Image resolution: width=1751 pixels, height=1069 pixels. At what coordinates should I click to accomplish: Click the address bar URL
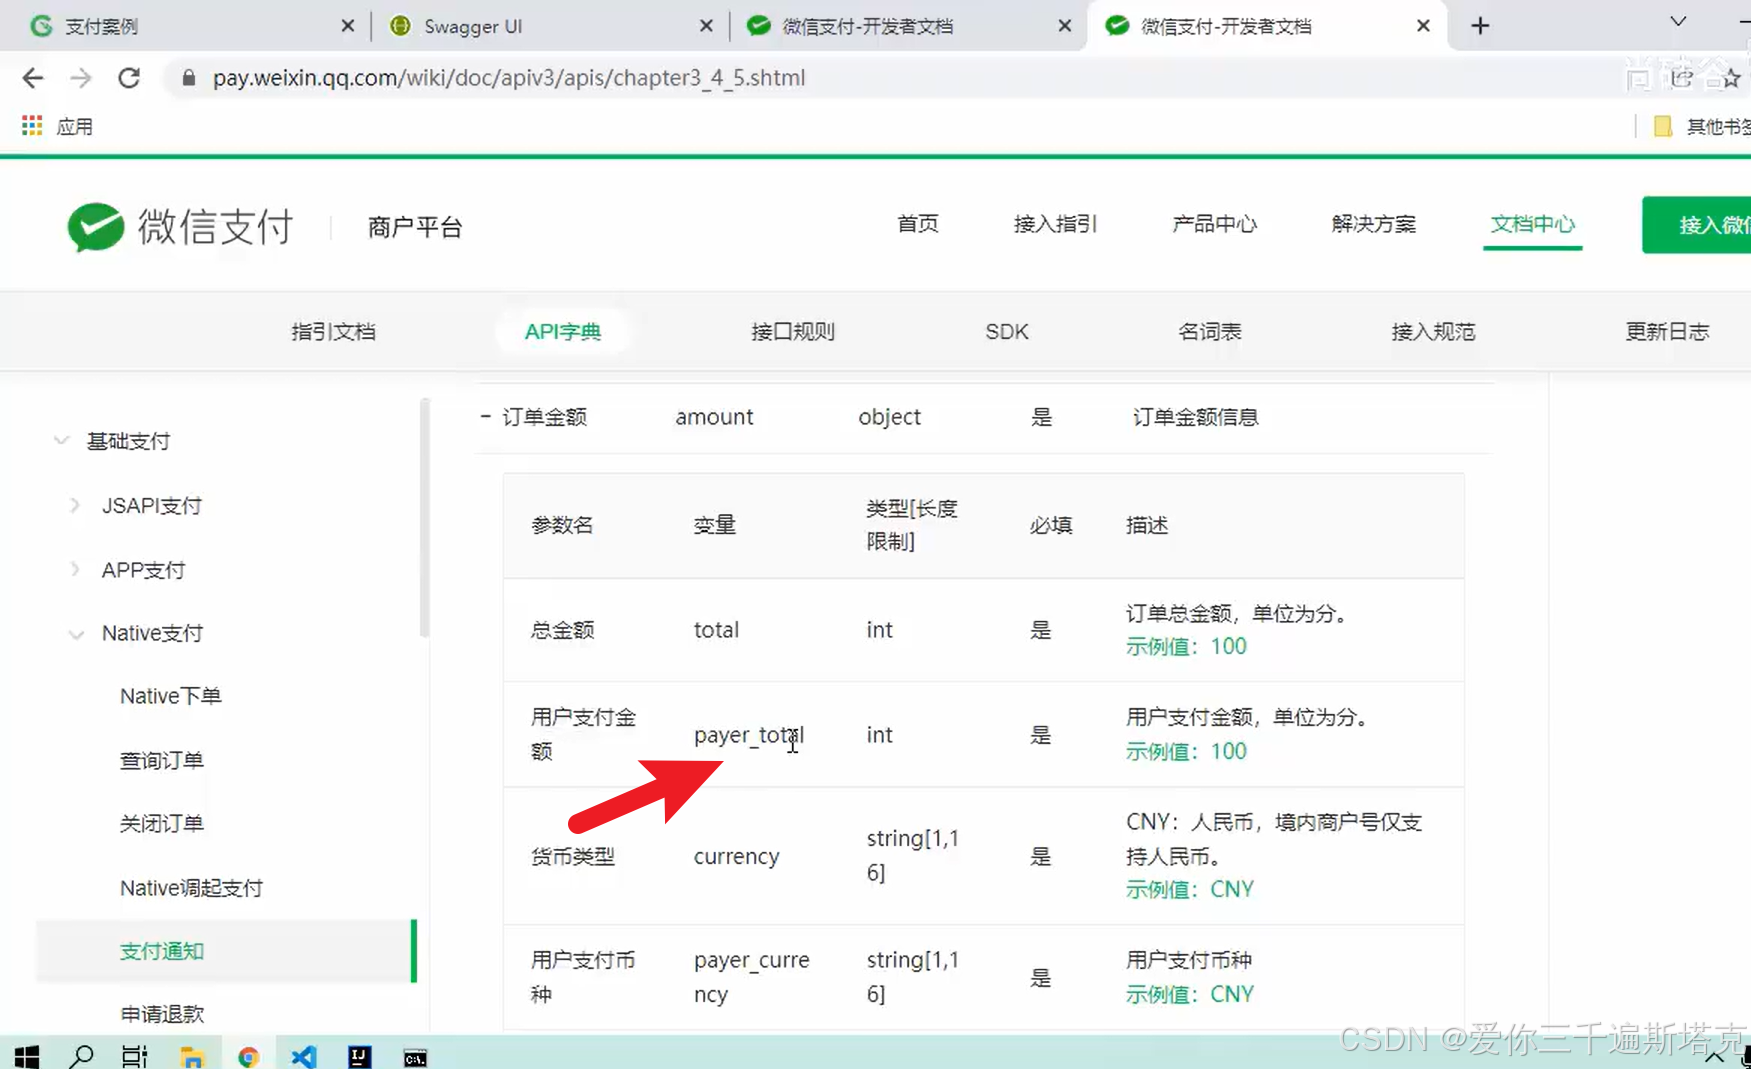[x=508, y=78]
